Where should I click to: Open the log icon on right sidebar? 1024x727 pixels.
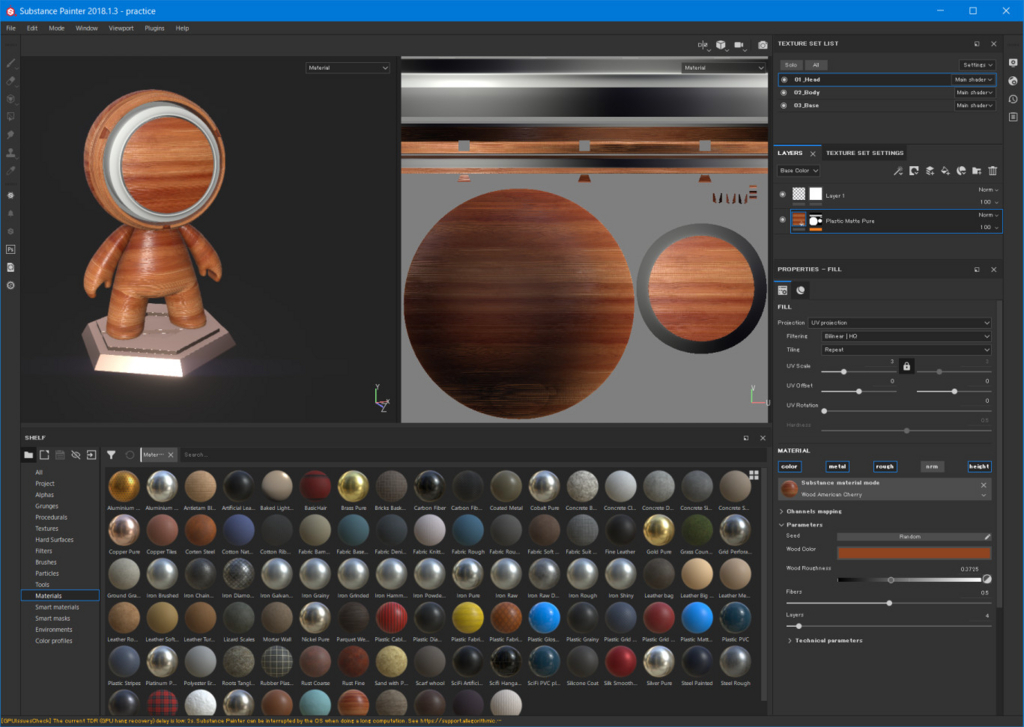[1013, 117]
